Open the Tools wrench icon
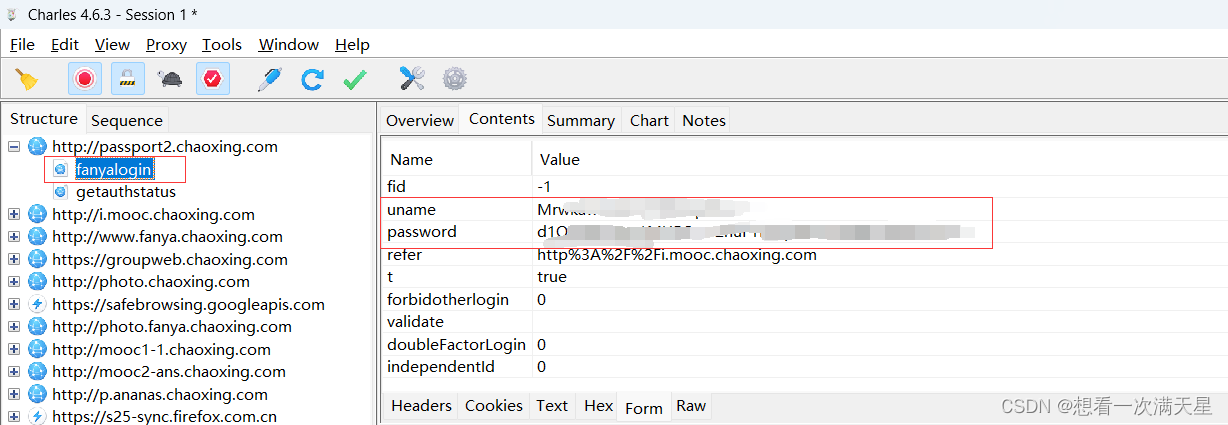This screenshot has width=1228, height=425. 412,79
